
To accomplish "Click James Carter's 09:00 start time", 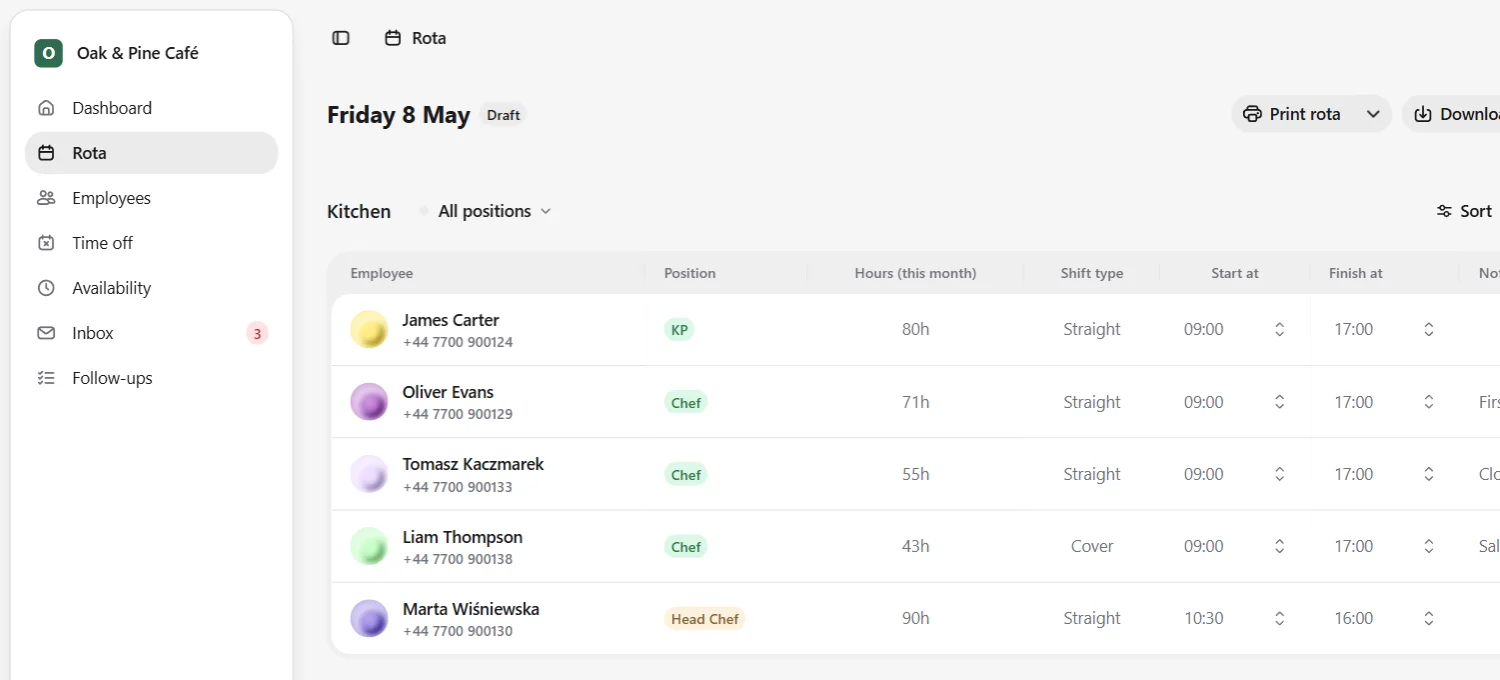I will click(1204, 329).
